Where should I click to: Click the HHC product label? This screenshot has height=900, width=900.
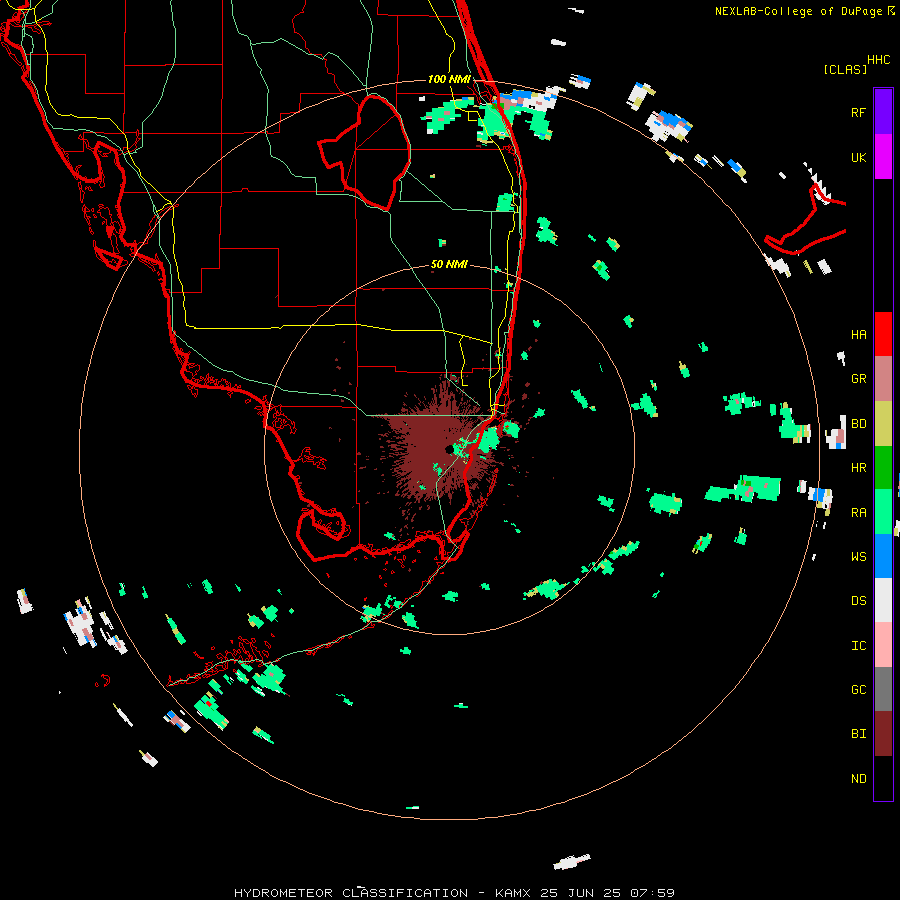coord(879,60)
